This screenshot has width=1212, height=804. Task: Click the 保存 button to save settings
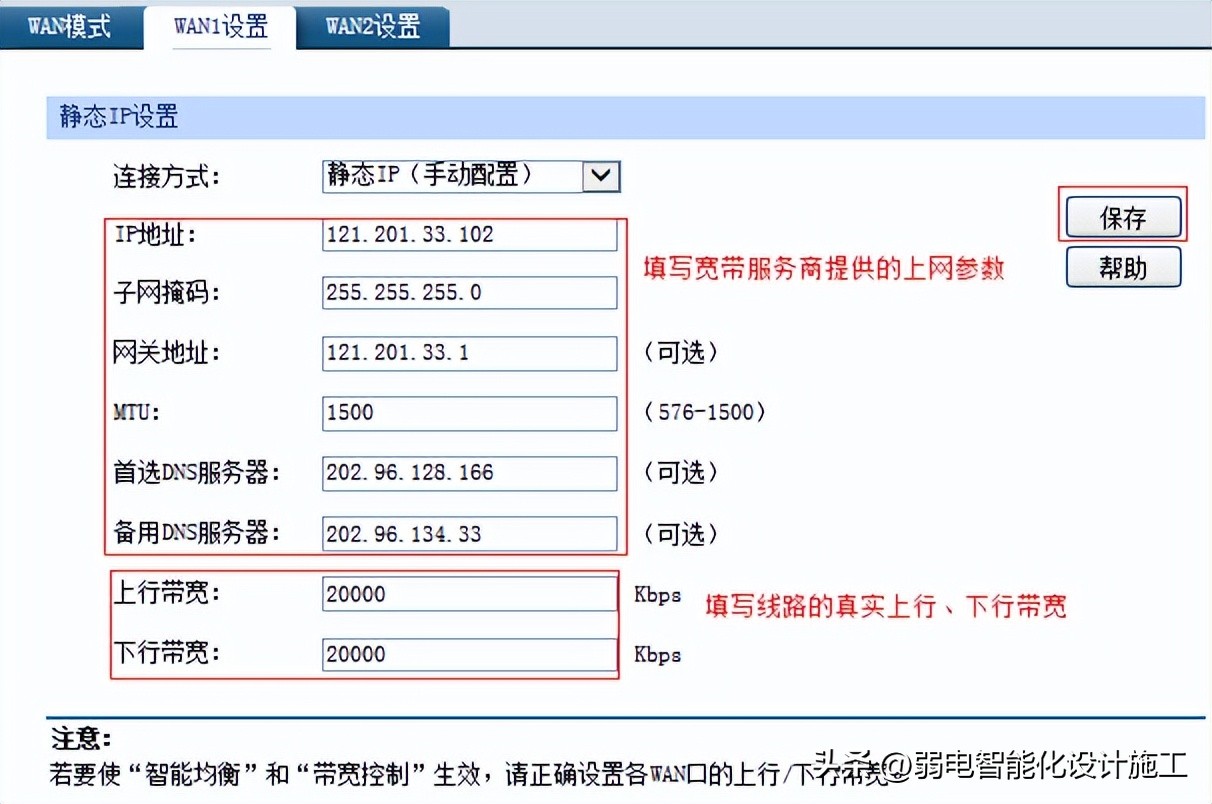1122,217
